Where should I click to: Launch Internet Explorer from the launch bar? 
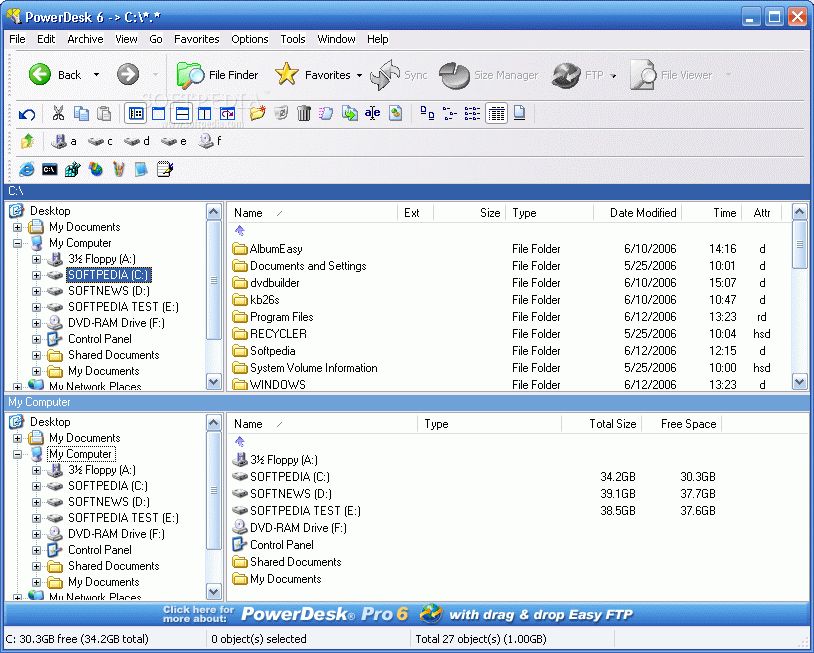pos(26,169)
